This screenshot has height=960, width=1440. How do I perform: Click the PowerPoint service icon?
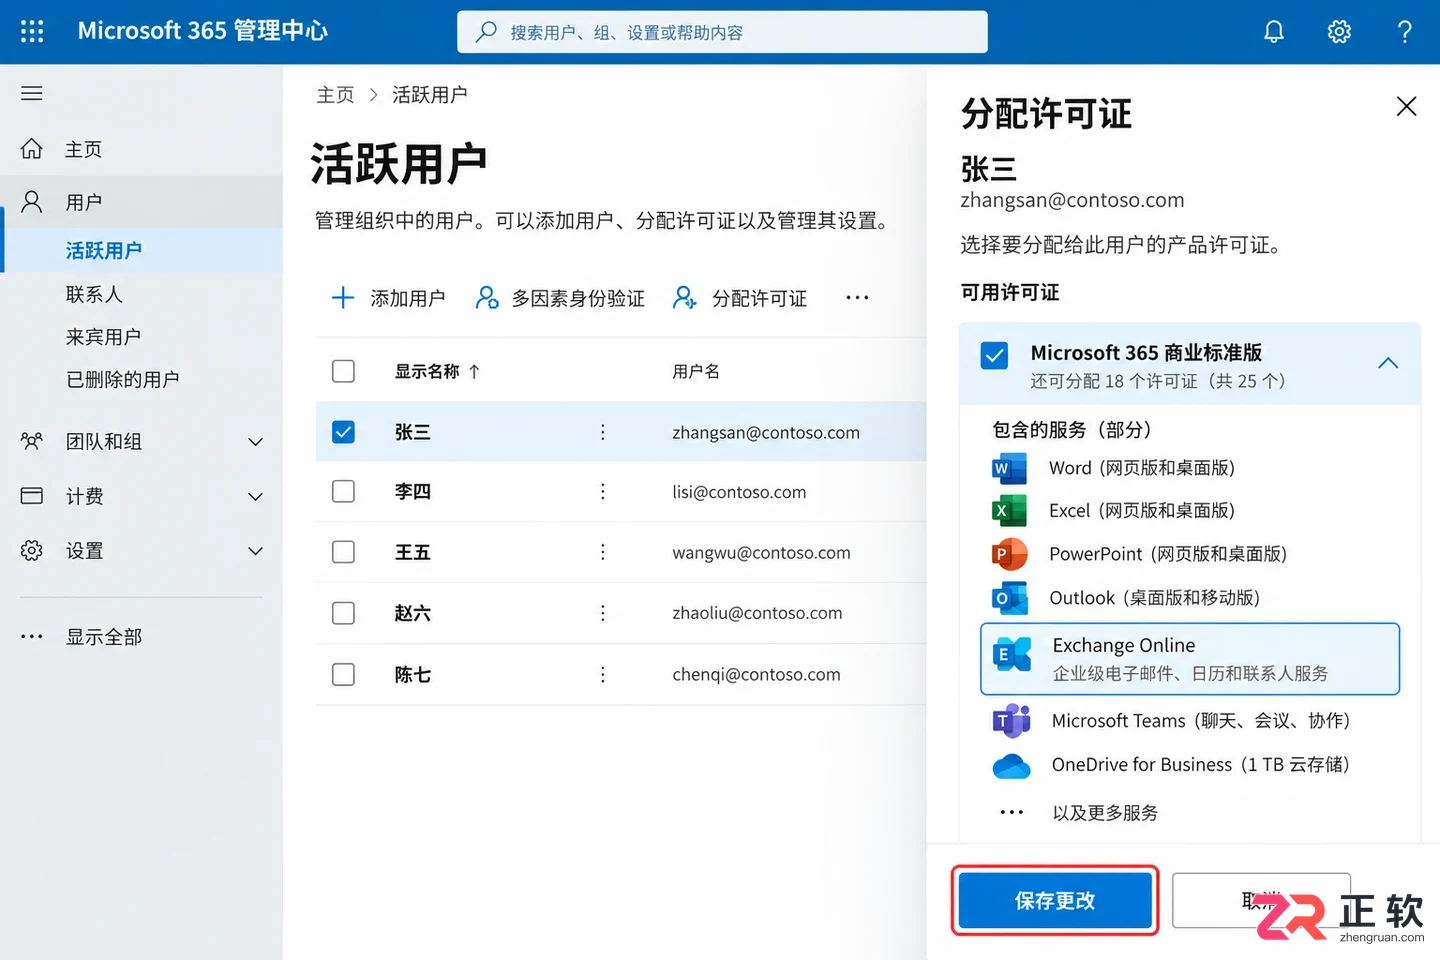[x=1009, y=554]
